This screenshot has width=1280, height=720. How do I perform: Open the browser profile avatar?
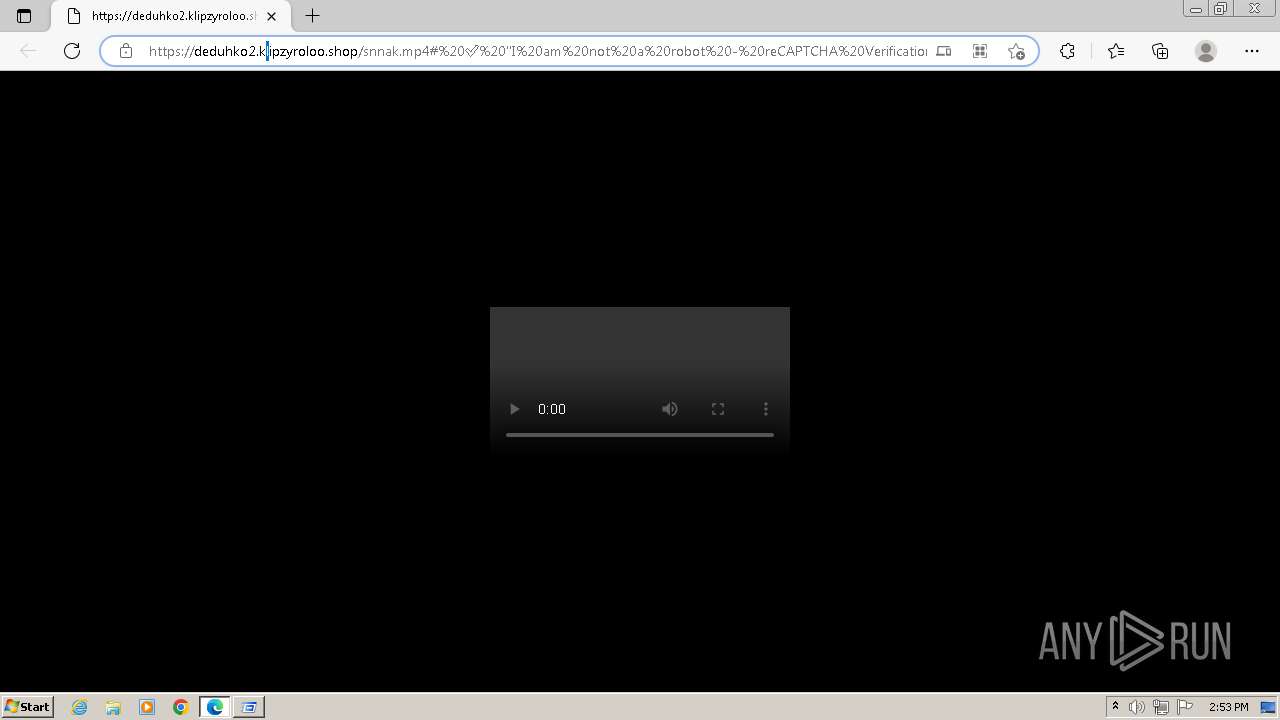click(x=1206, y=51)
